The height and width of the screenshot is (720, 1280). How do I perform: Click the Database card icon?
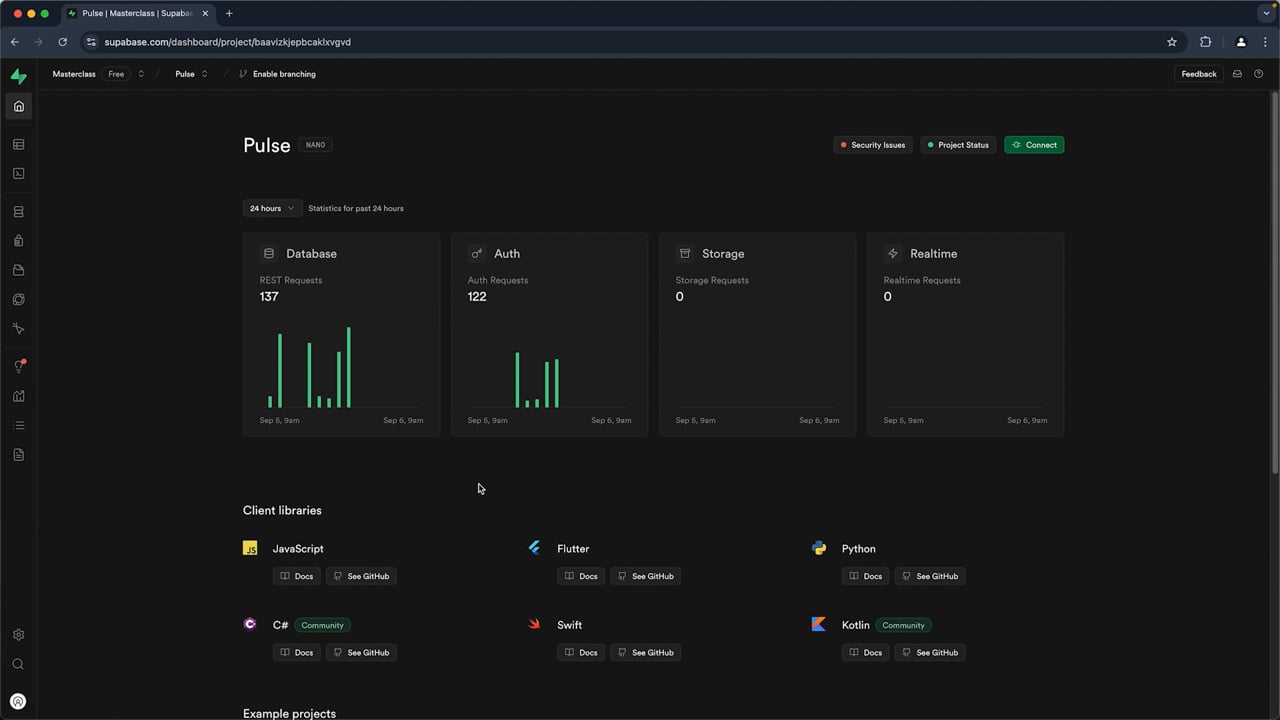(x=268, y=254)
